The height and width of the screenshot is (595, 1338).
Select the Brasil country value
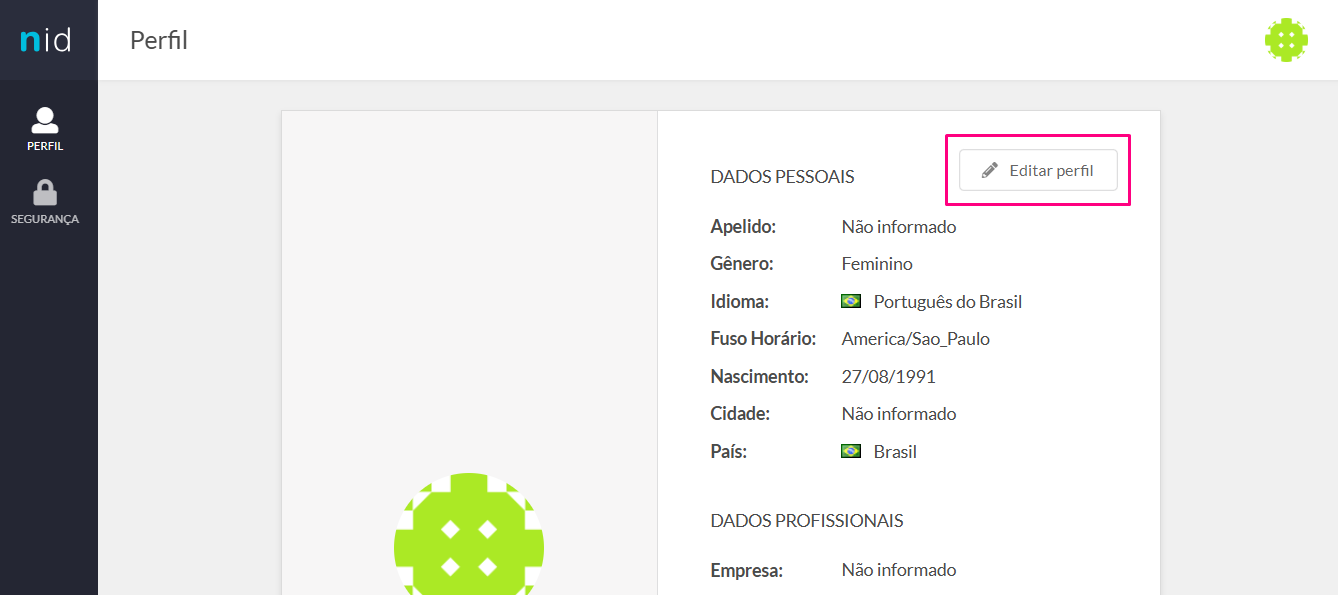point(895,452)
